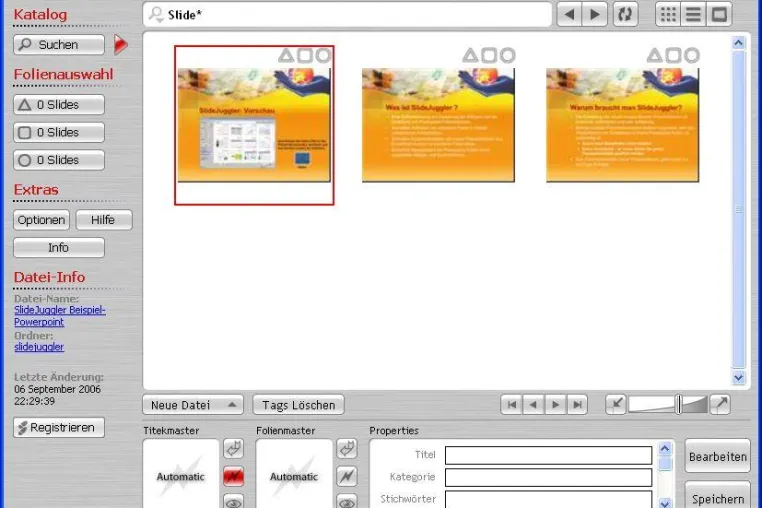
Task: Select the 'Warum braucht man SlideJuggler?' thumbnail
Action: [623, 125]
